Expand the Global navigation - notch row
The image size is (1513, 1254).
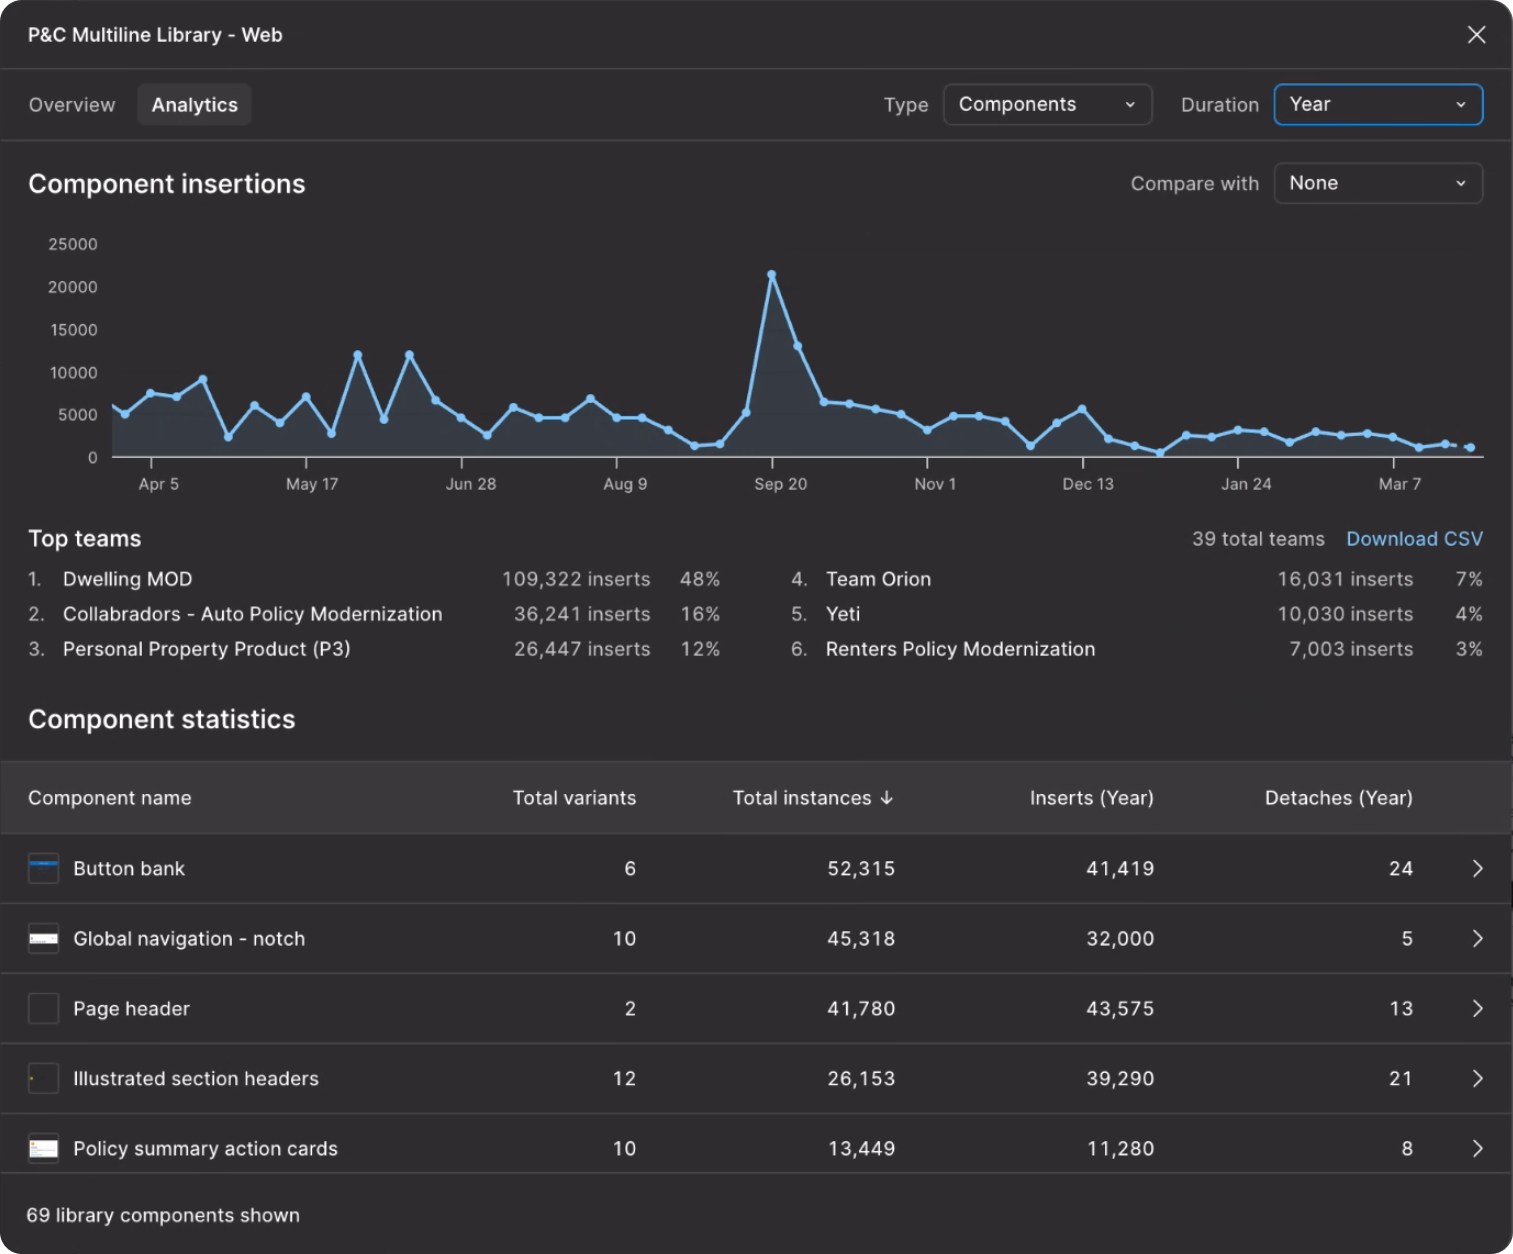tap(1477, 938)
